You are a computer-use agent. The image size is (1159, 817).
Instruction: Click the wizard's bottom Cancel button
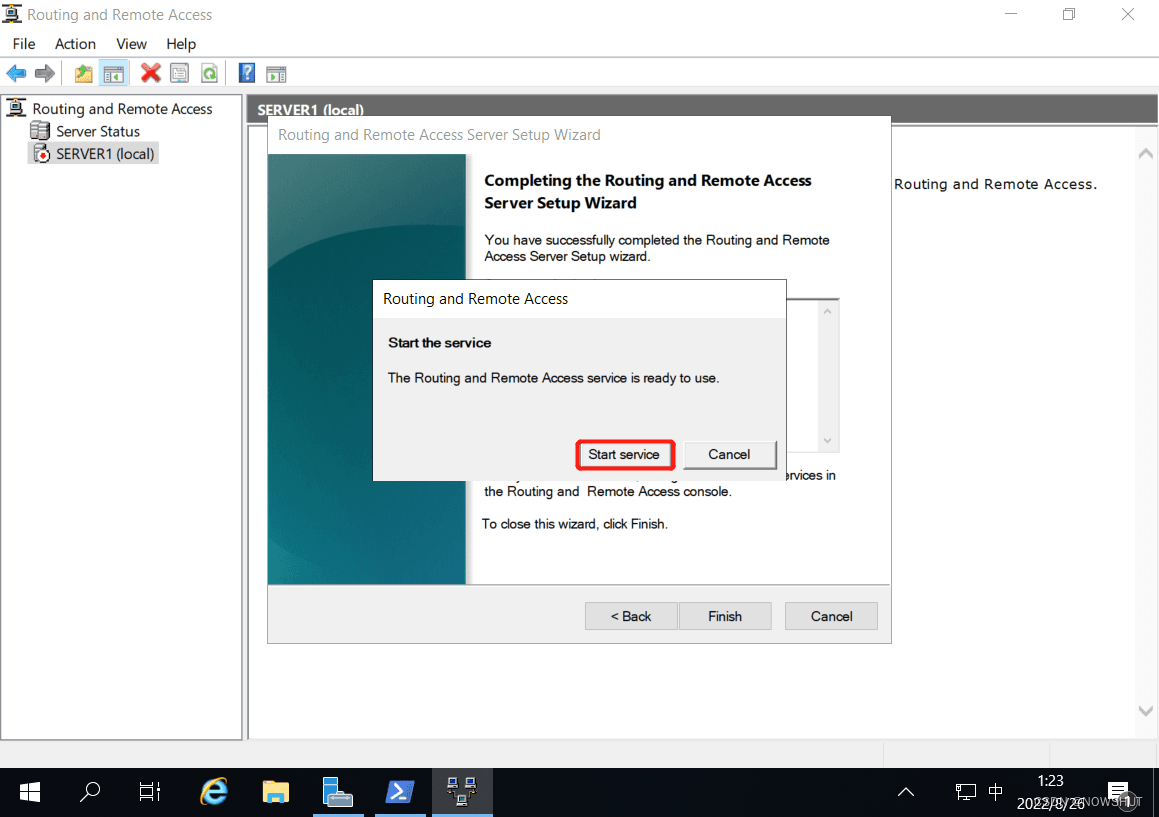832,617
